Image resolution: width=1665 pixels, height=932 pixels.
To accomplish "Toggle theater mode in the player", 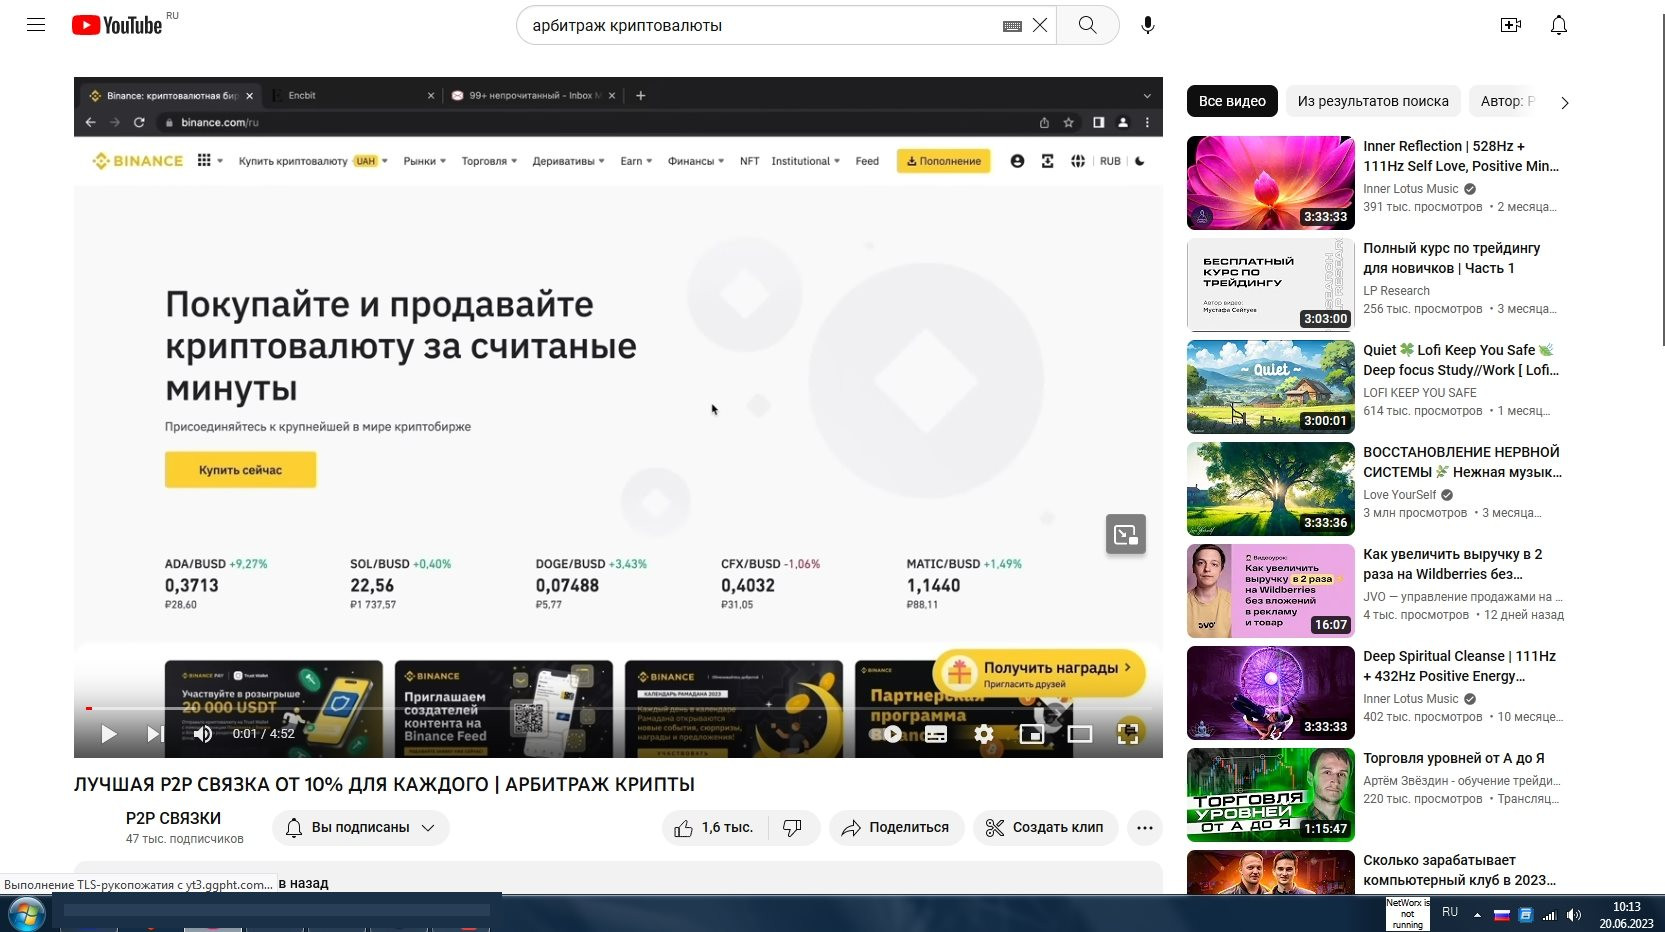I will 1080,734.
